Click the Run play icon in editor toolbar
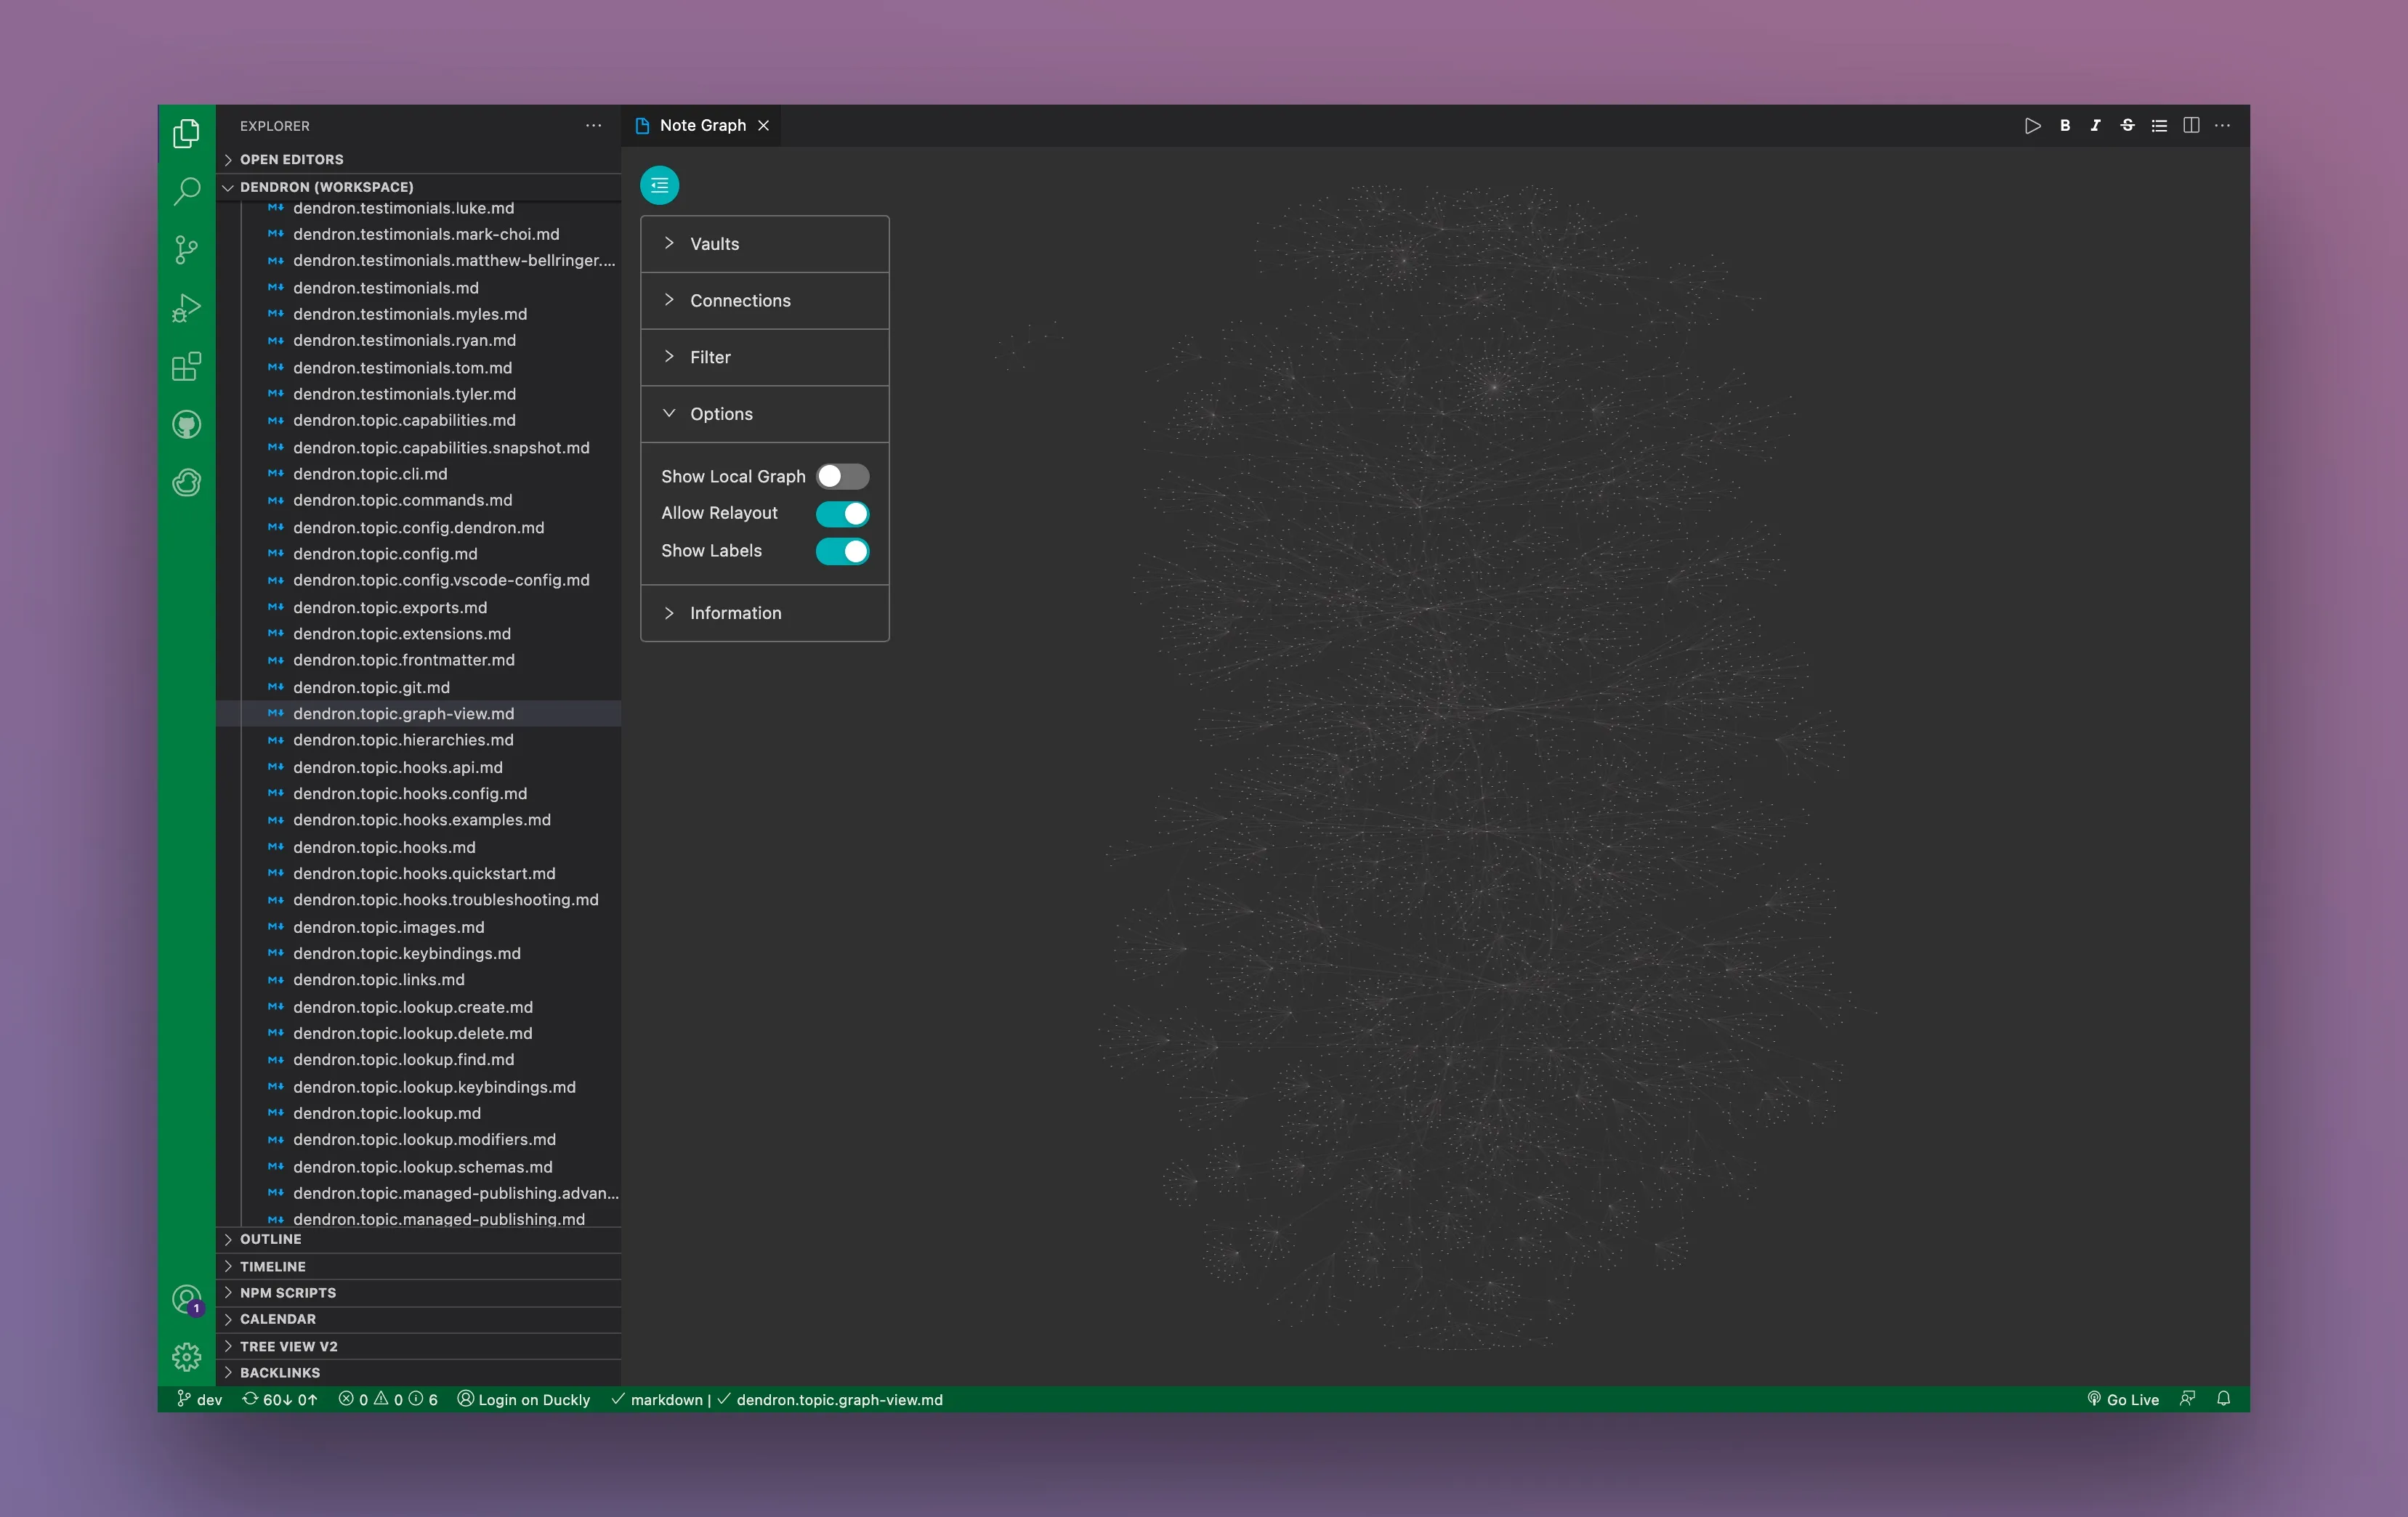 pos(2032,126)
